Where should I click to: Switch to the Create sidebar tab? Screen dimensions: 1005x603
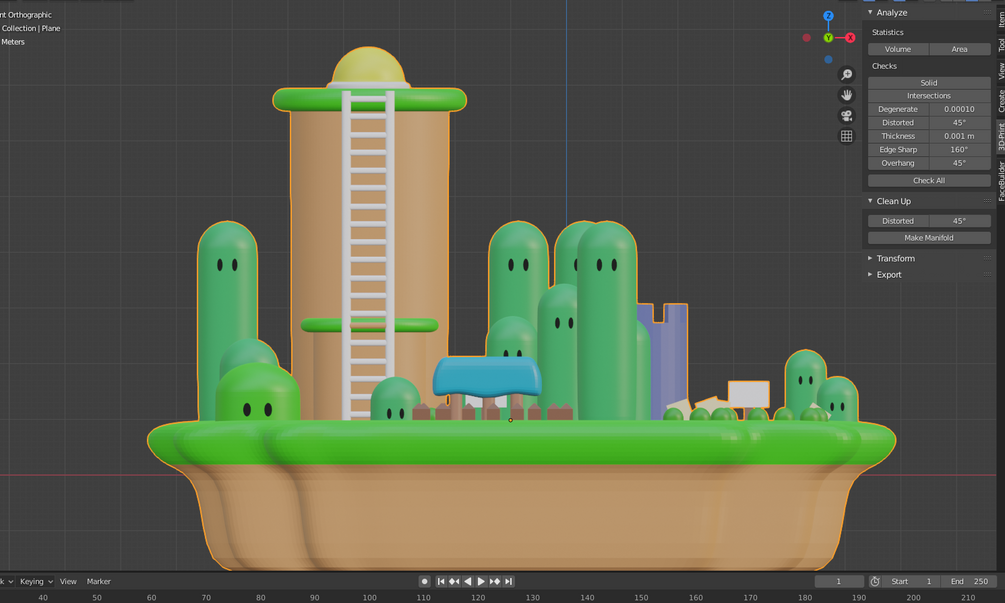tap(1001, 101)
